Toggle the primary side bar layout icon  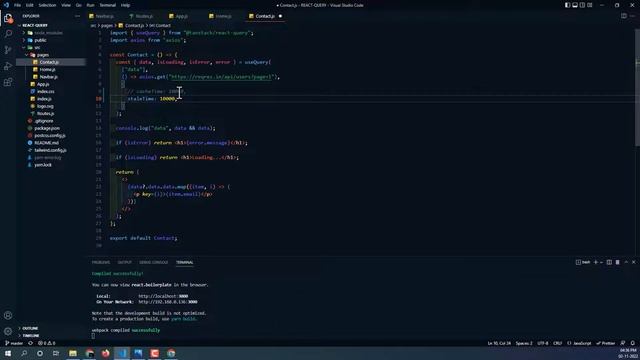[567, 5]
